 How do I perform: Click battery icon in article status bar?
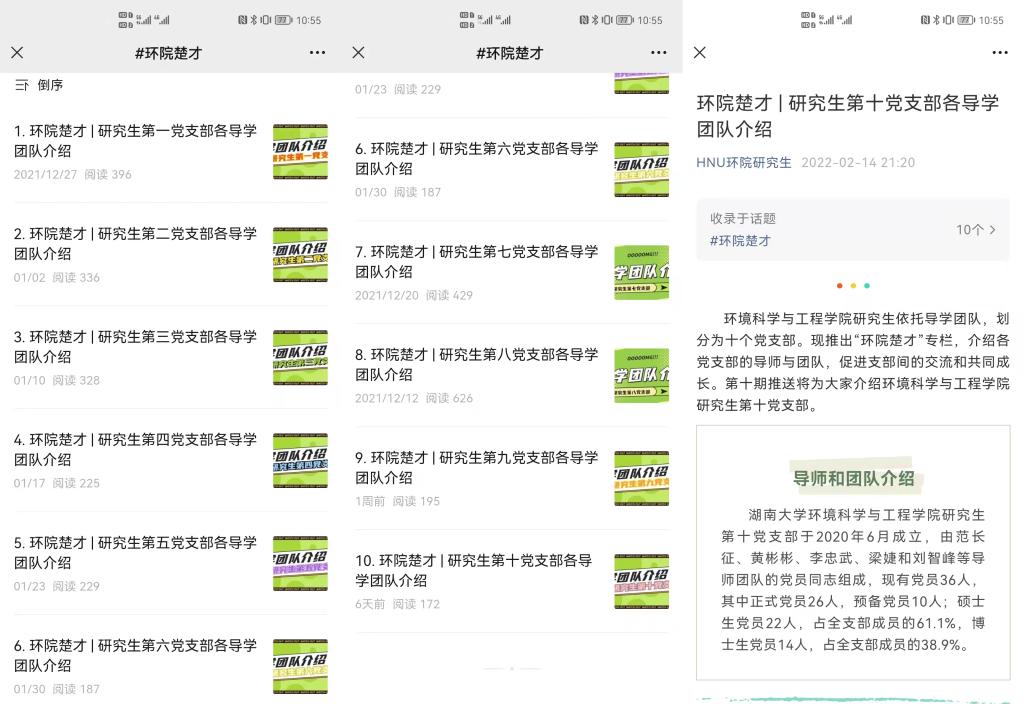[966, 20]
